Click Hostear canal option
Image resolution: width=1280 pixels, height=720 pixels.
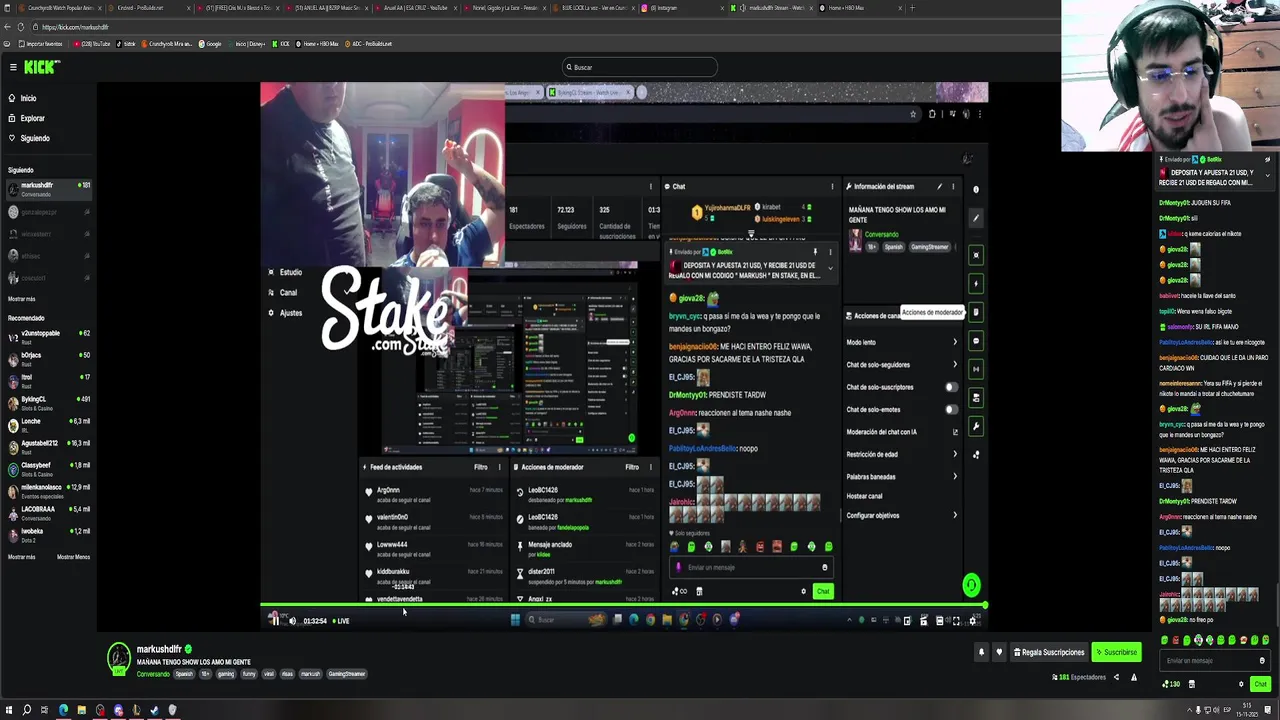[x=864, y=496]
